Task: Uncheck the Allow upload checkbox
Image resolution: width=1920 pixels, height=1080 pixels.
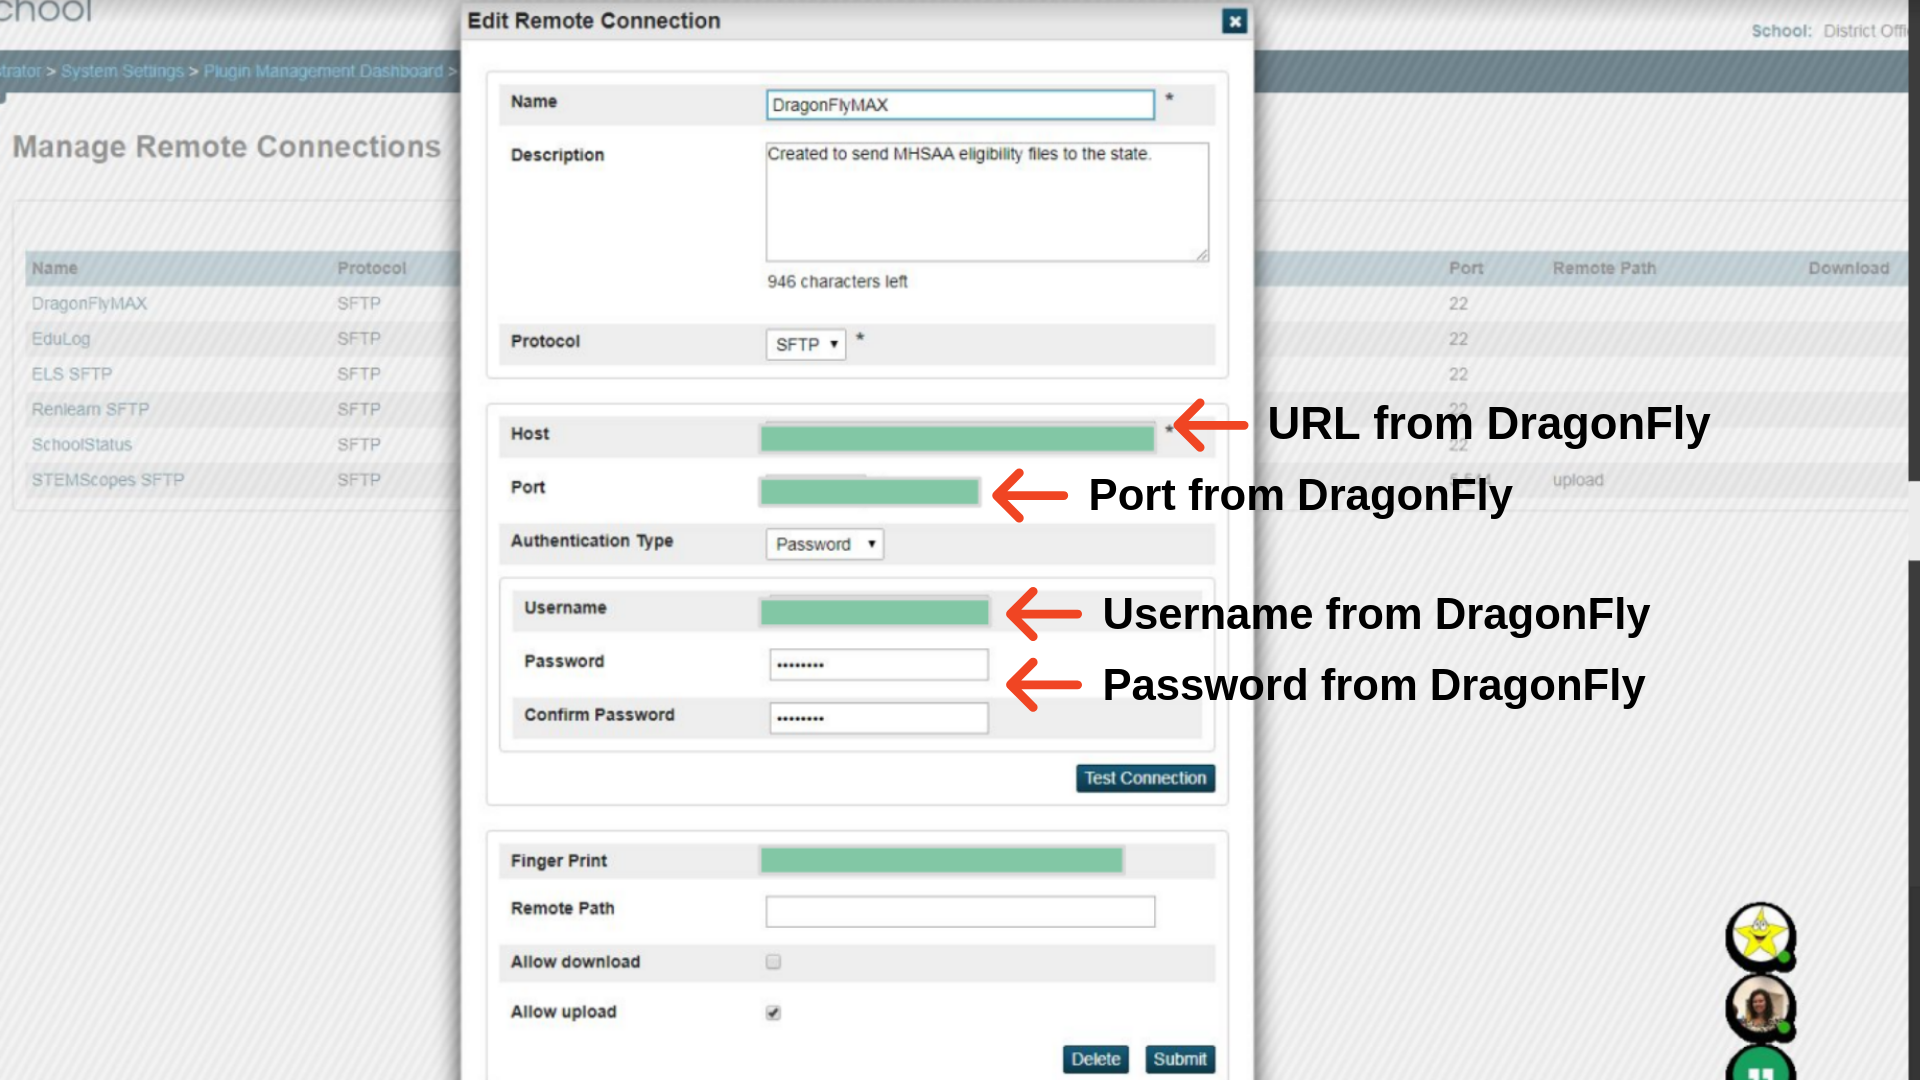Action: tap(773, 1013)
